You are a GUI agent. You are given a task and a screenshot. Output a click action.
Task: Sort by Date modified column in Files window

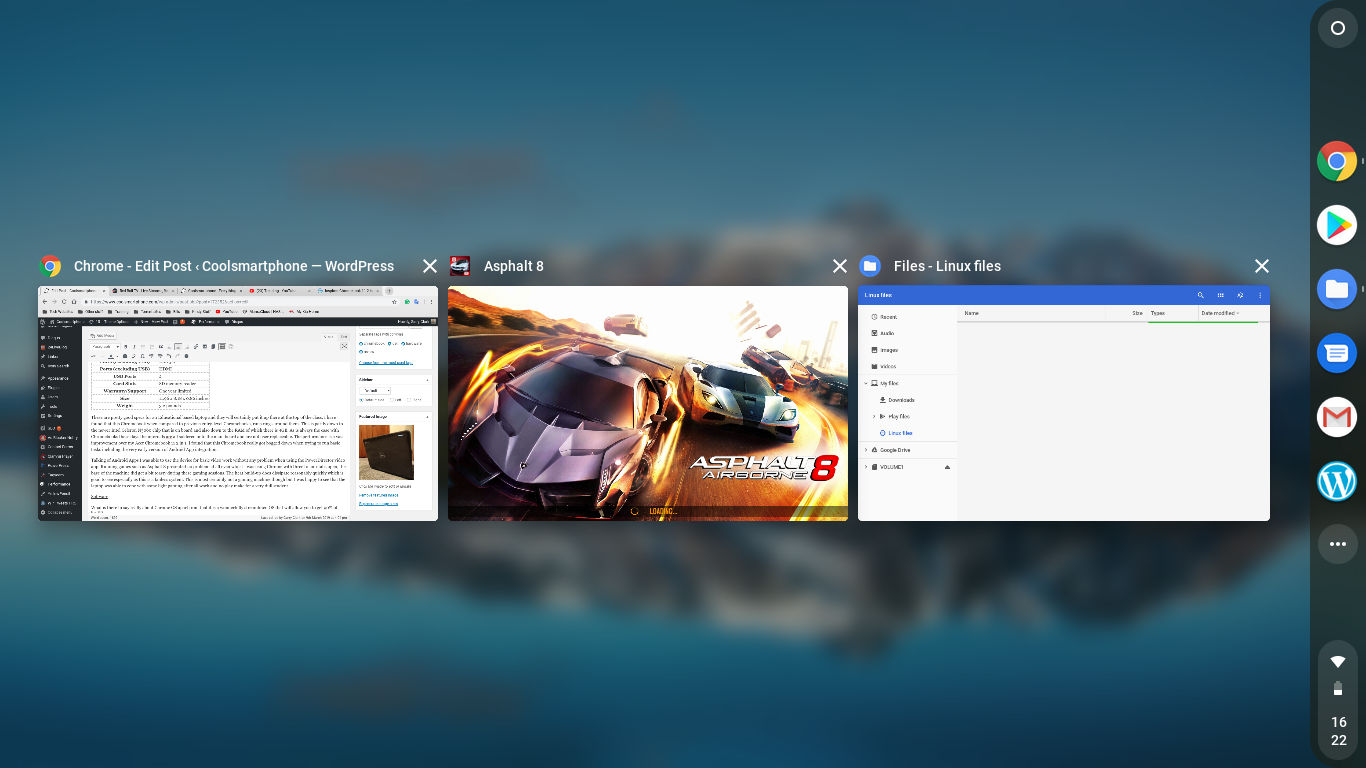(1220, 314)
